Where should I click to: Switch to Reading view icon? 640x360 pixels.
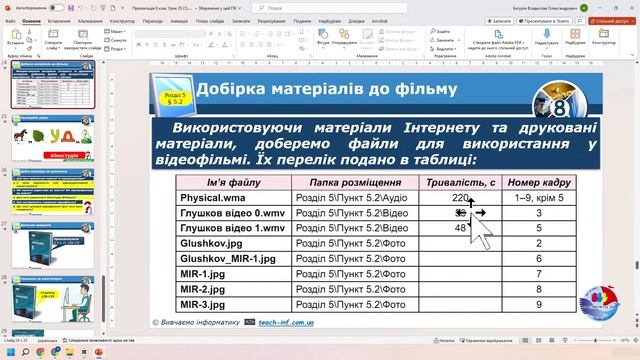pos(552,340)
